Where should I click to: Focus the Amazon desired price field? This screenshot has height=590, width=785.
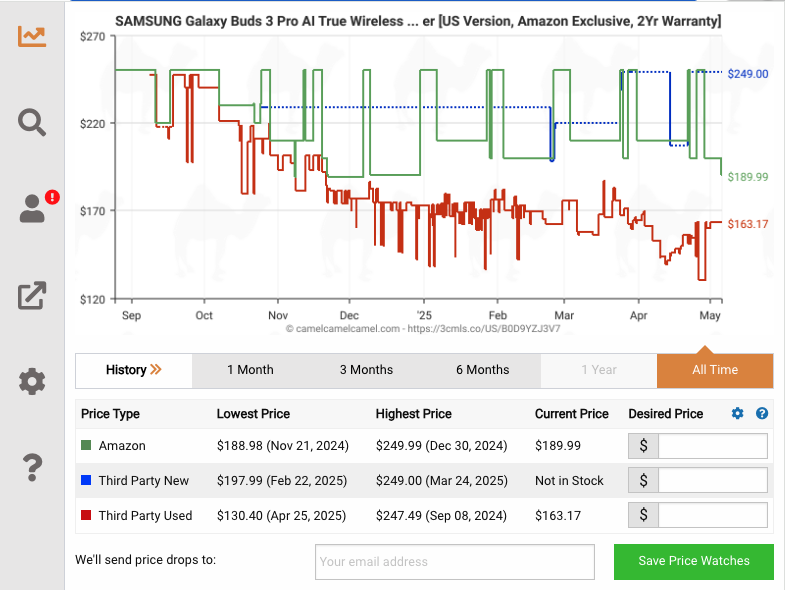point(712,446)
